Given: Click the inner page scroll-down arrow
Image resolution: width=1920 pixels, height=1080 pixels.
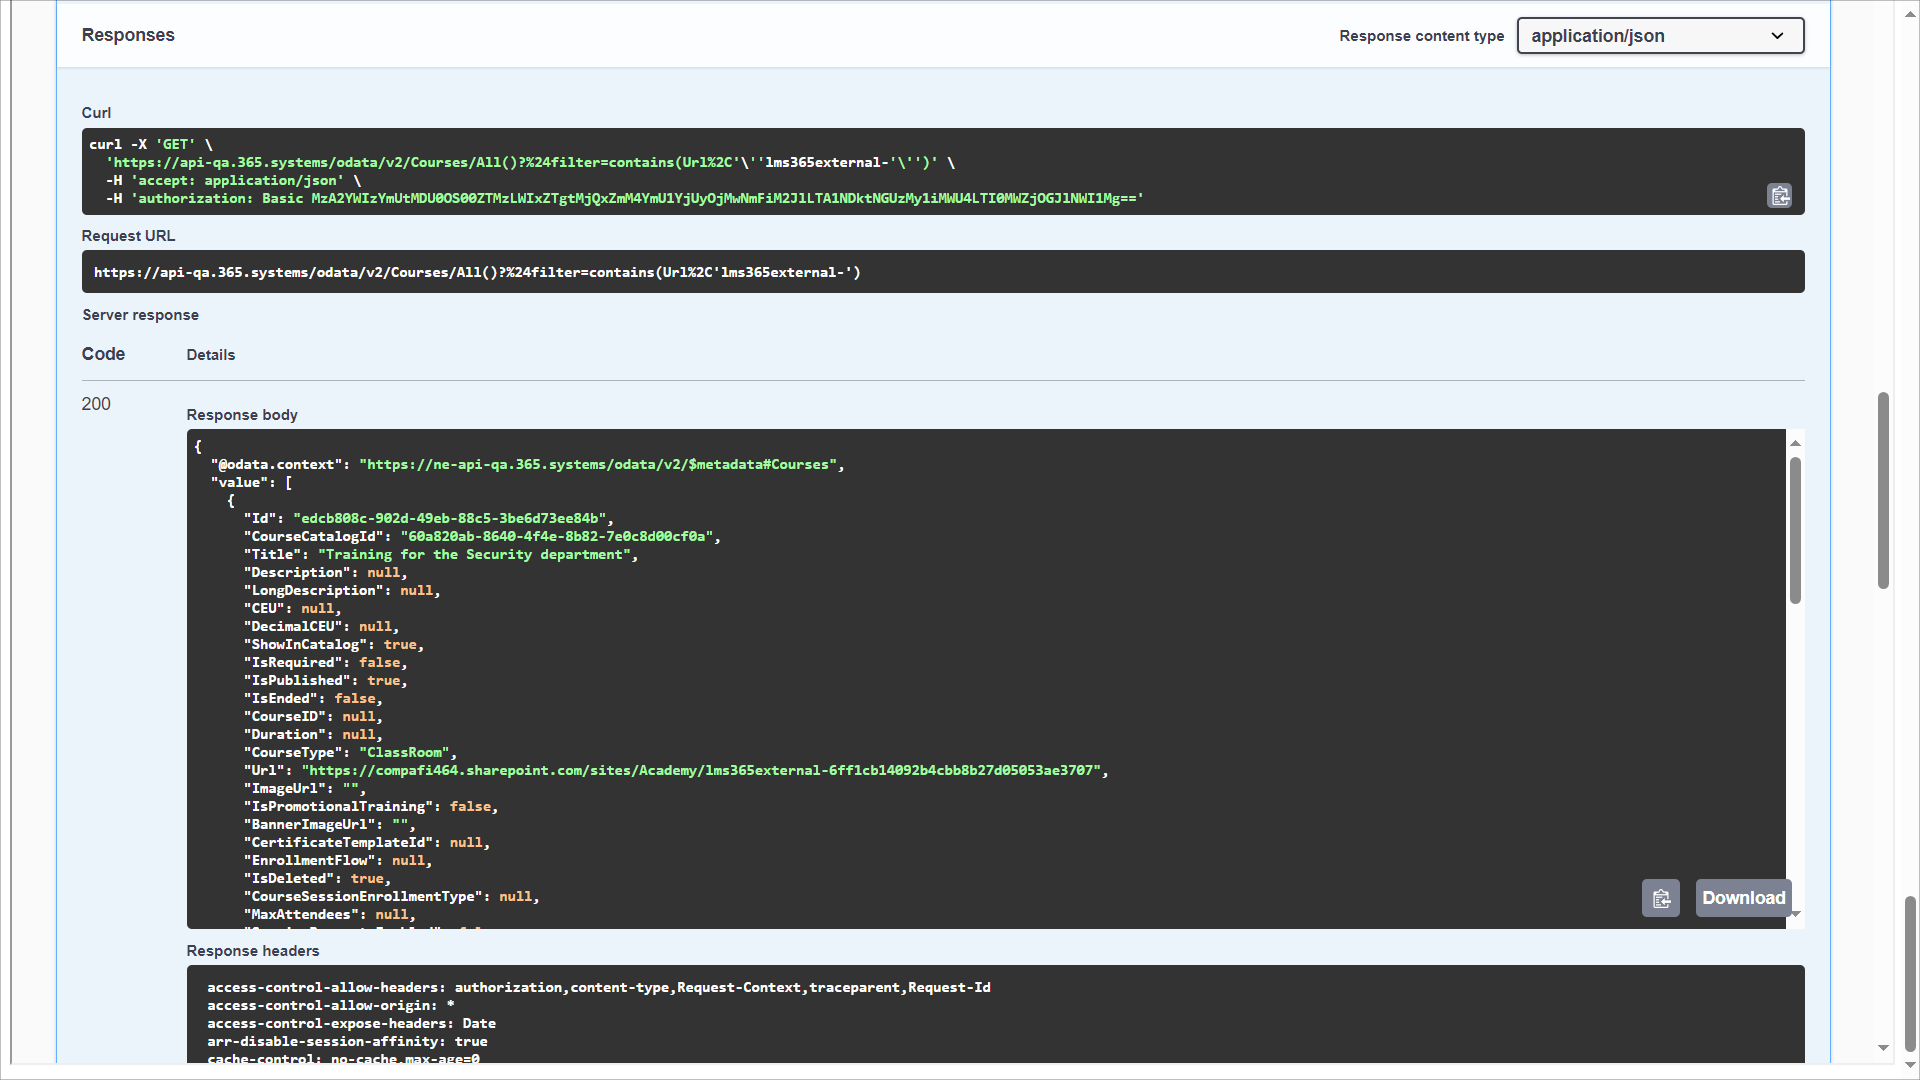Looking at the screenshot, I should pos(1883,1048).
